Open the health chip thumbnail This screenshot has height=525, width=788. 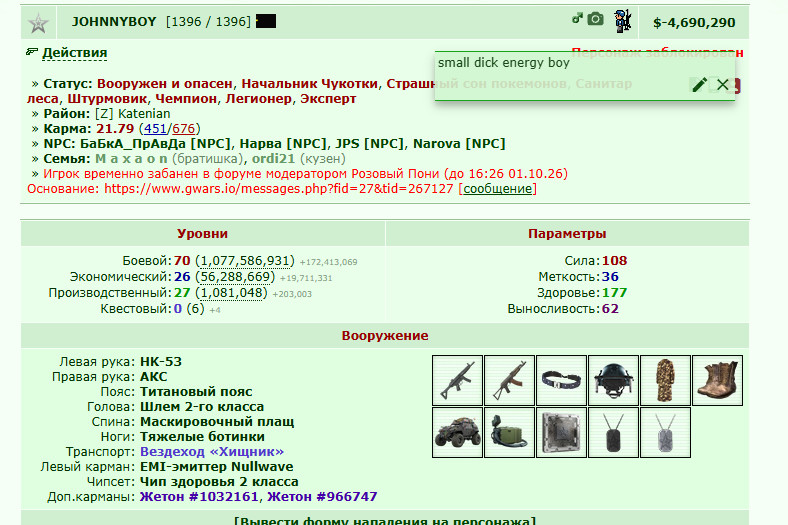point(561,433)
